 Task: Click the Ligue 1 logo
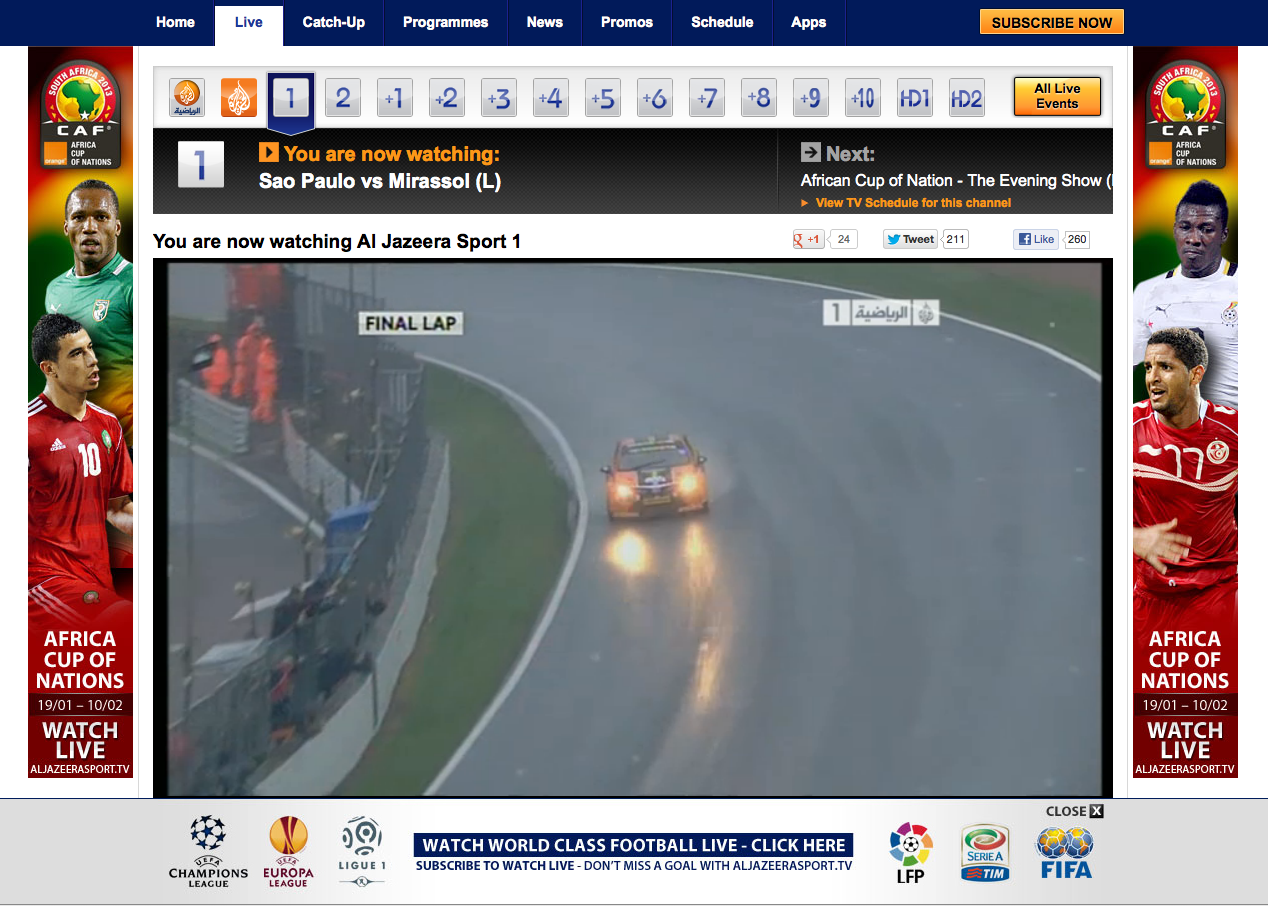362,851
